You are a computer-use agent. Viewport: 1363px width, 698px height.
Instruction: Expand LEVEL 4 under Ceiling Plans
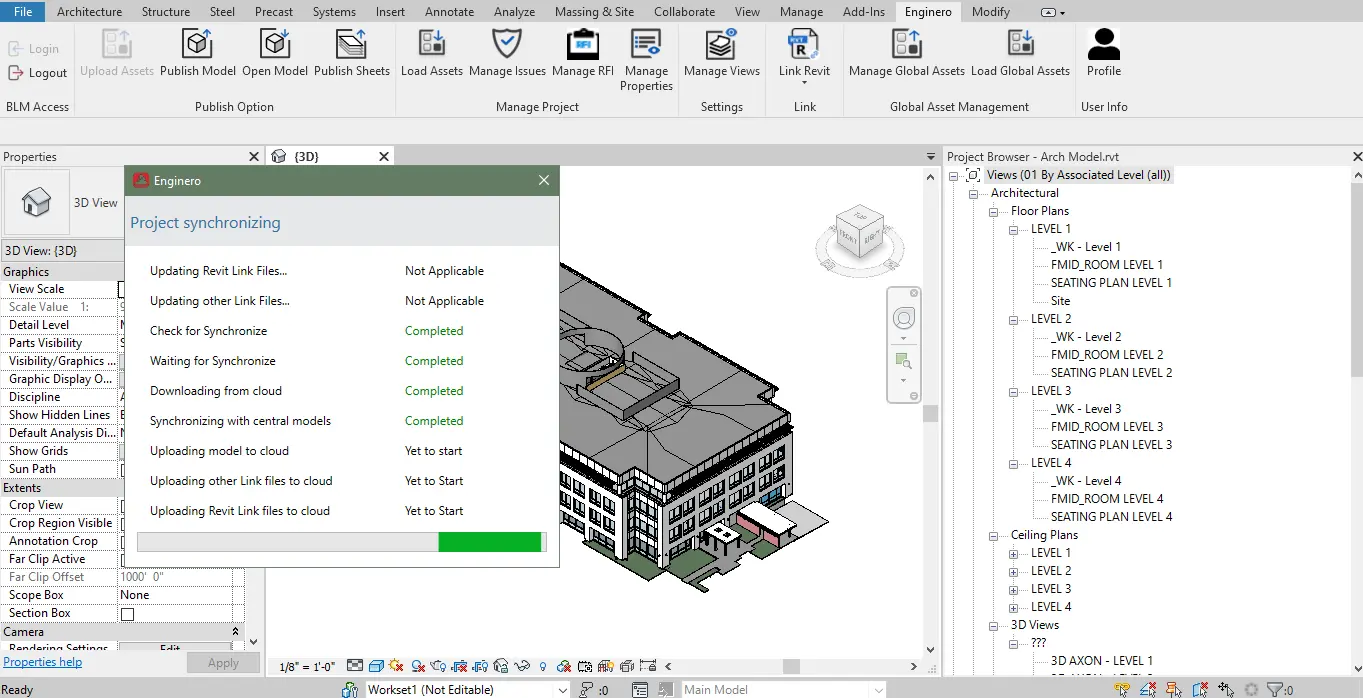coord(1013,608)
